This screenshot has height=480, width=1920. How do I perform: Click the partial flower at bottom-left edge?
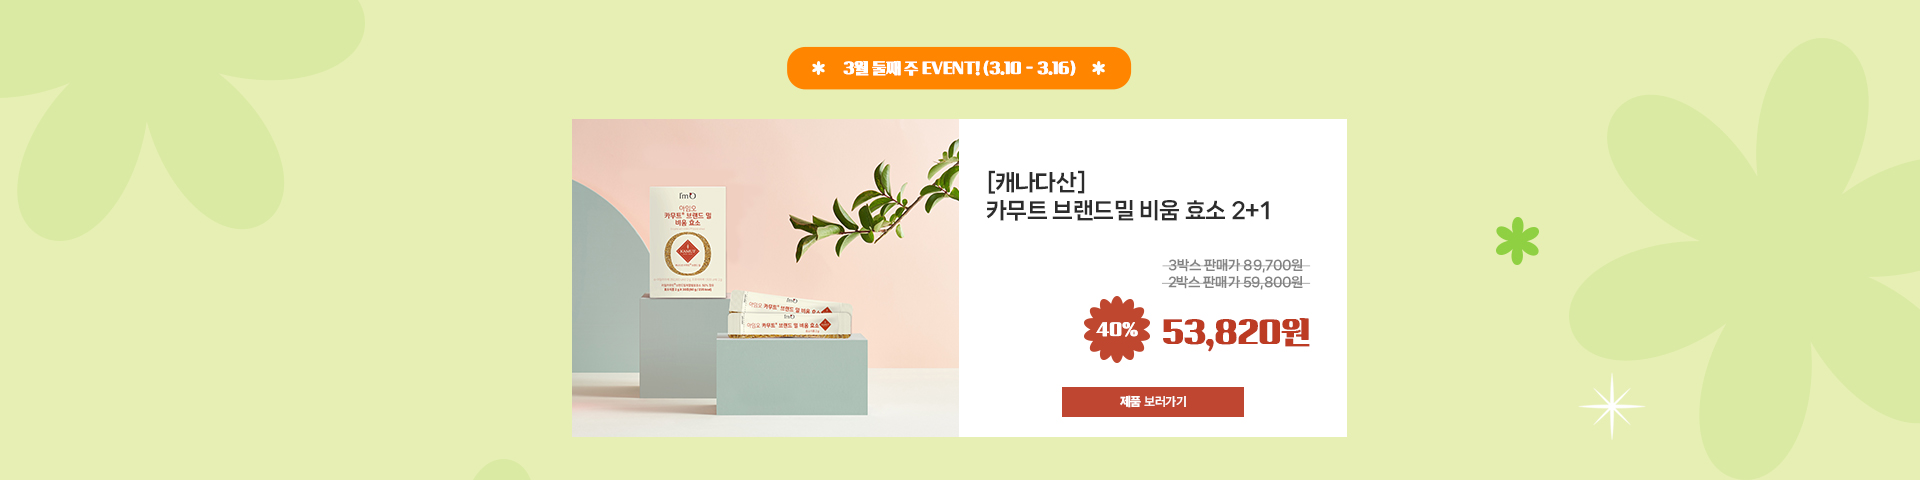click(502, 470)
